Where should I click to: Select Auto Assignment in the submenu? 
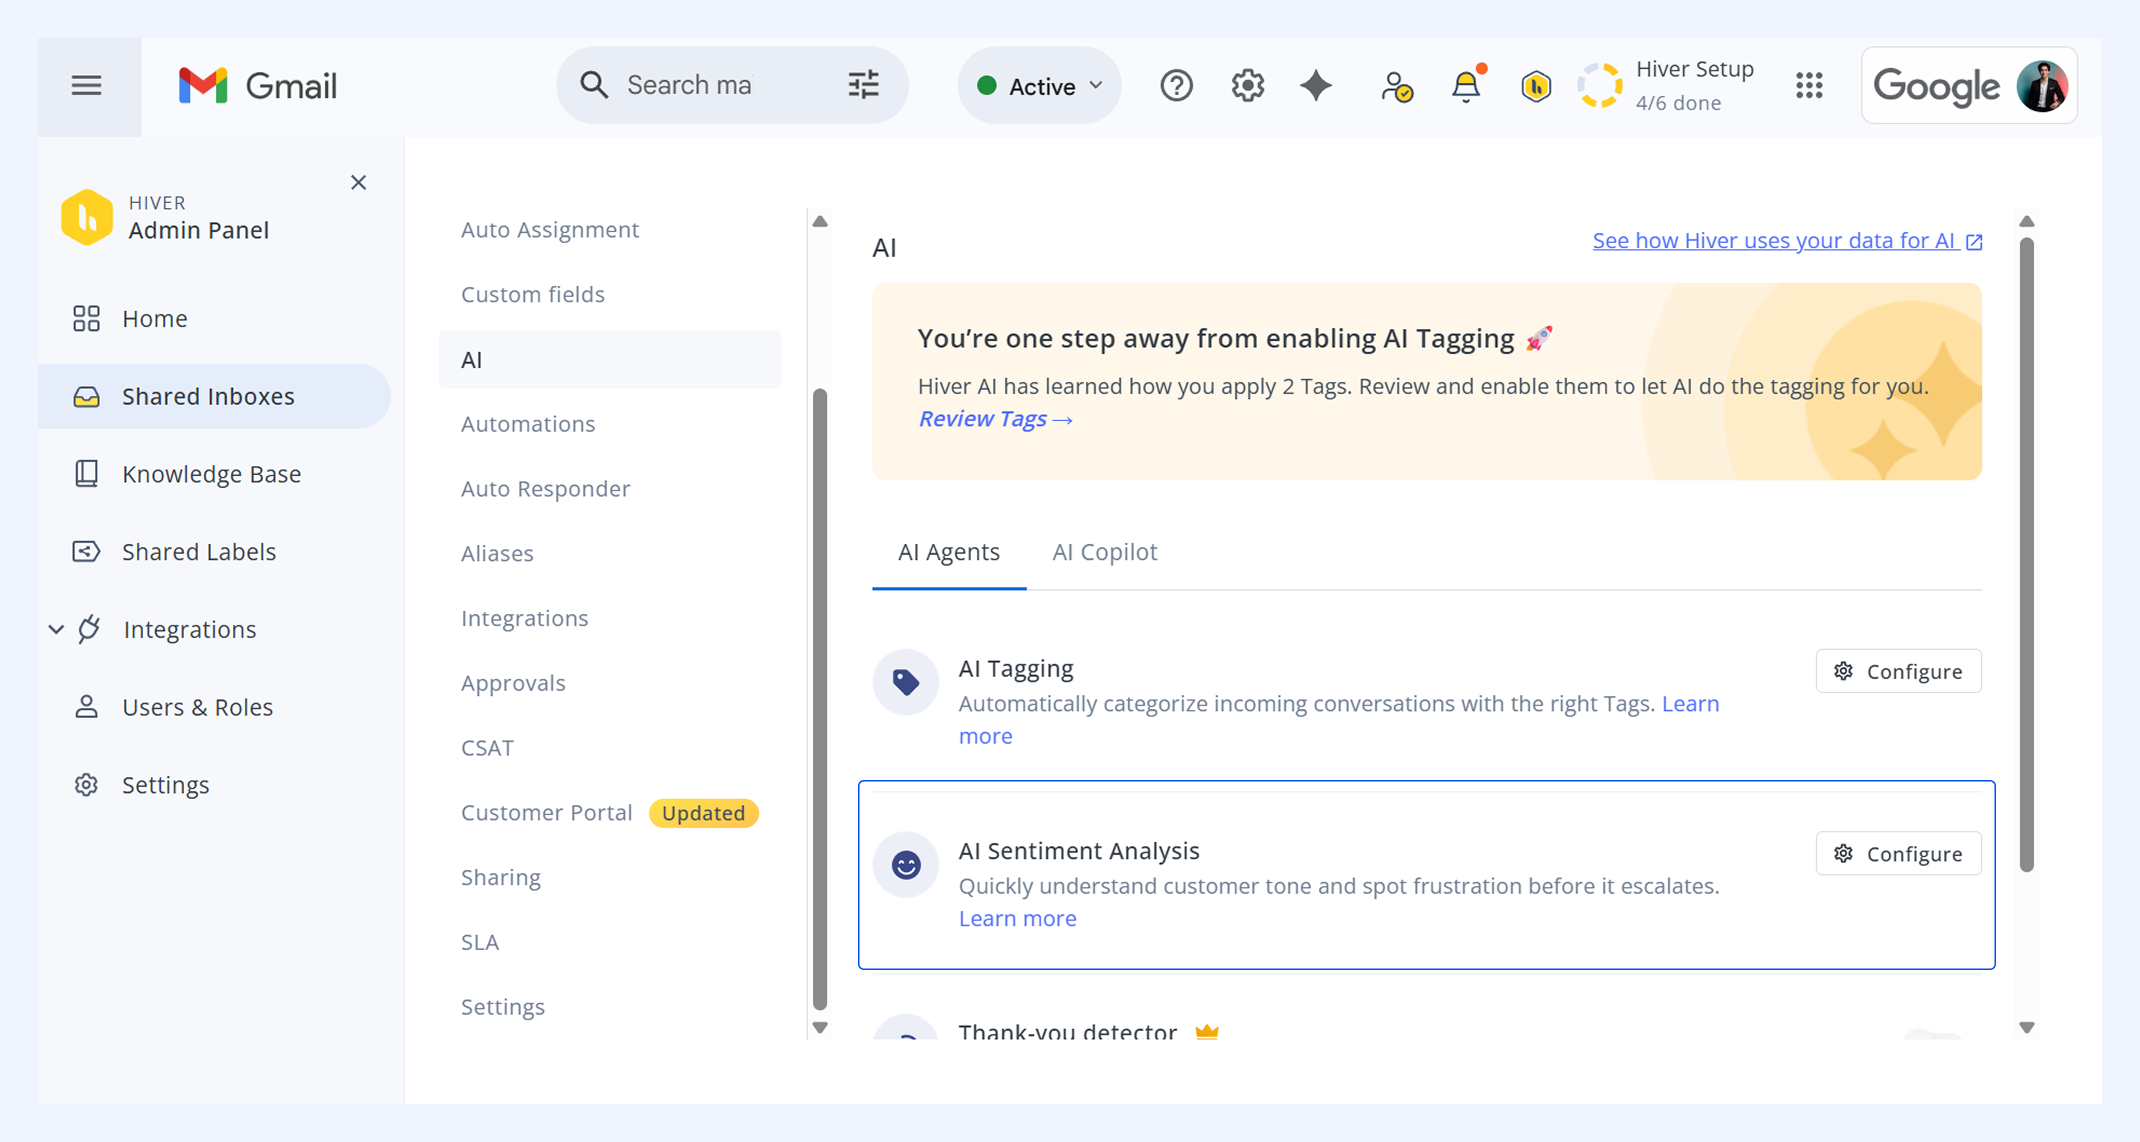point(550,230)
